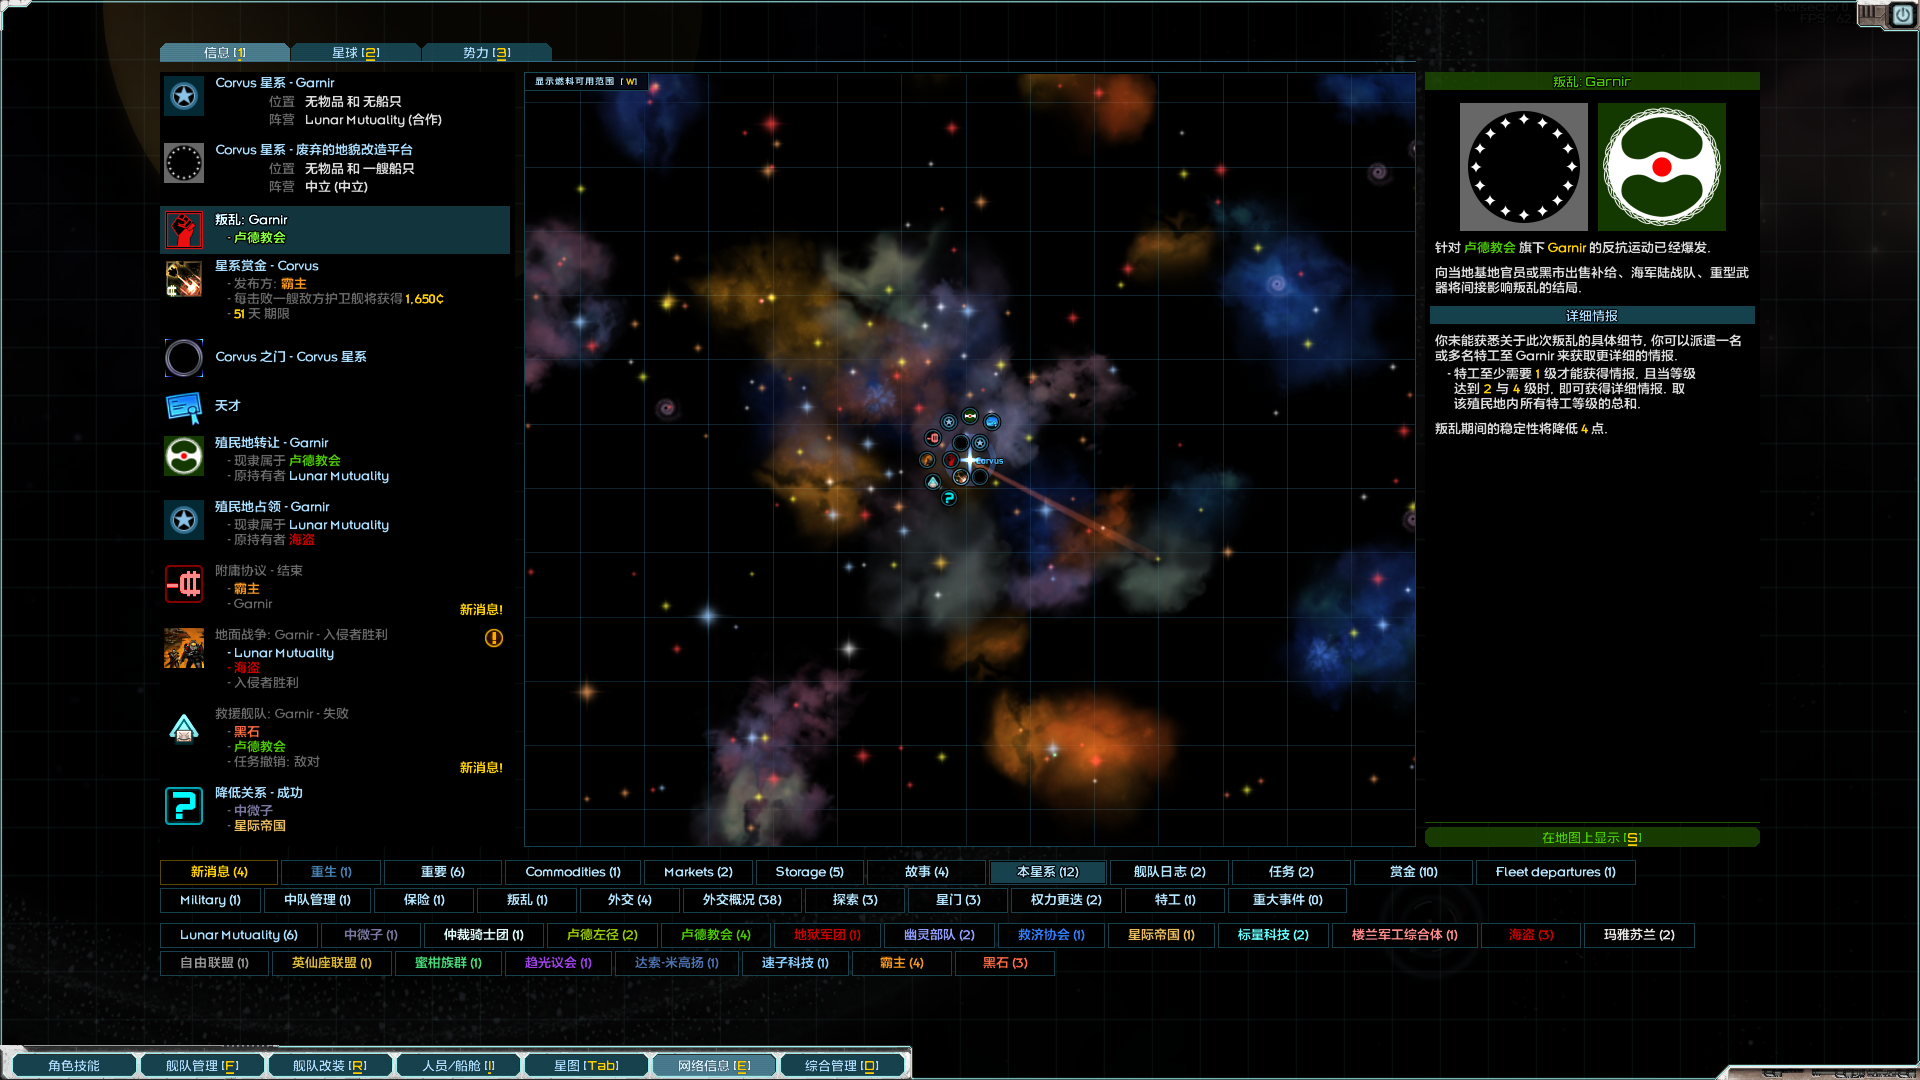Click the Luddic Church green flag
Image resolution: width=1920 pixels, height=1080 pixels.
[1661, 167]
